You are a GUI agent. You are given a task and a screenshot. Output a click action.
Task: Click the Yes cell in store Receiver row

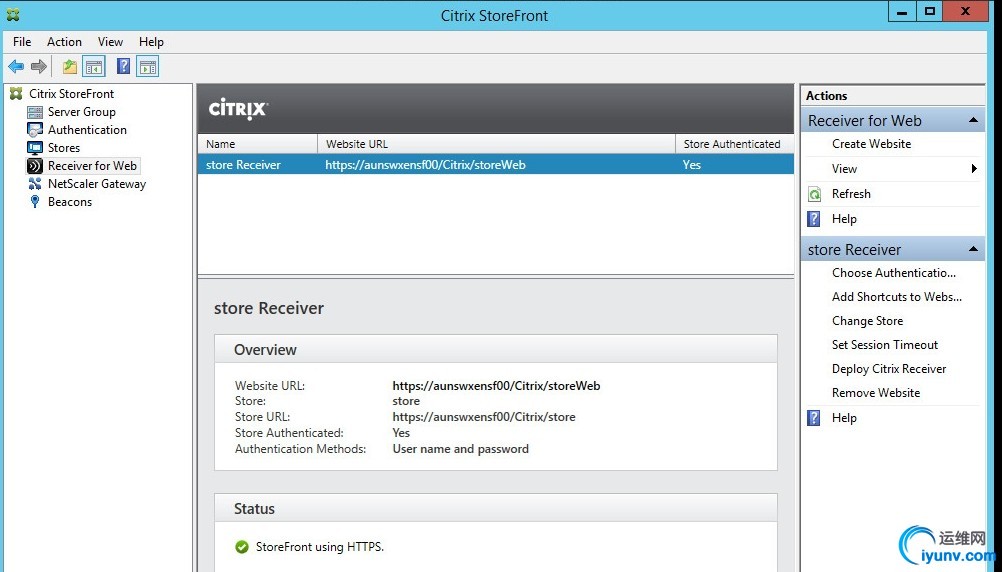pos(691,165)
